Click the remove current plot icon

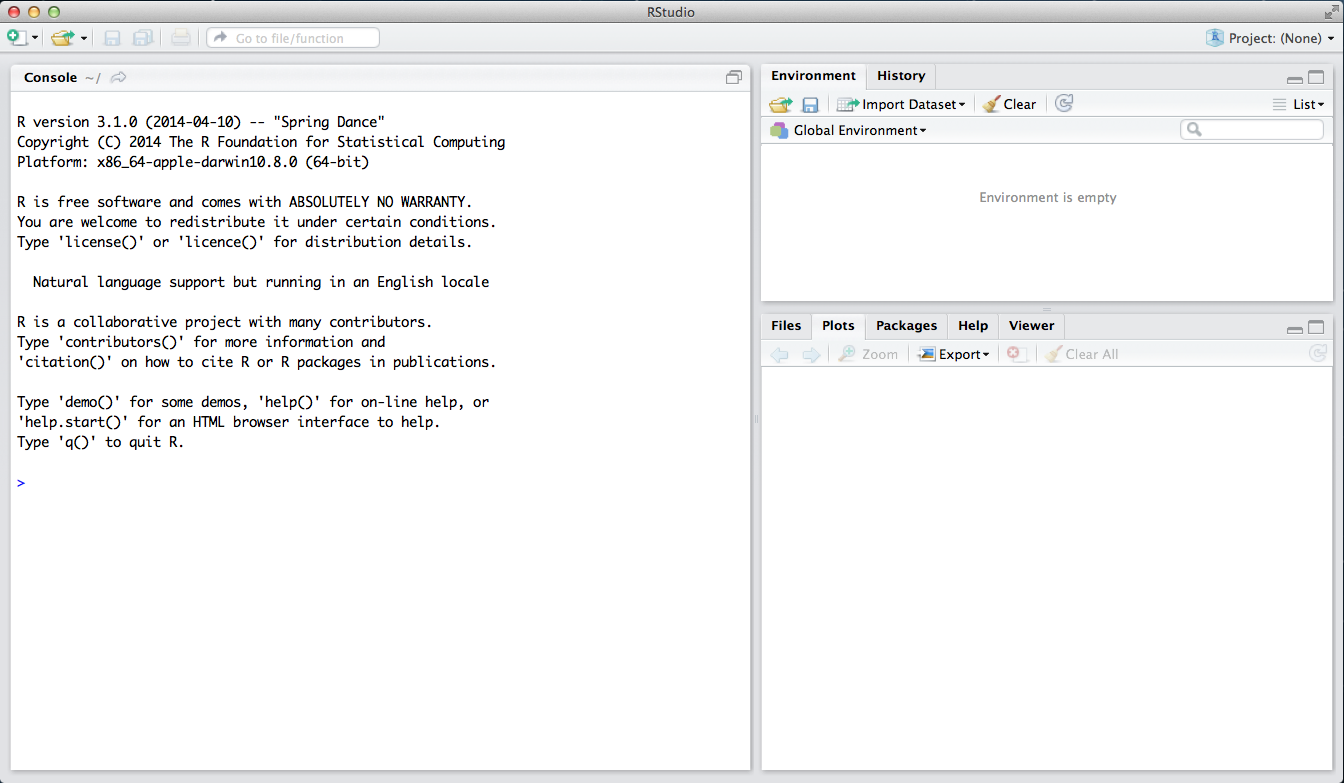coord(1017,354)
